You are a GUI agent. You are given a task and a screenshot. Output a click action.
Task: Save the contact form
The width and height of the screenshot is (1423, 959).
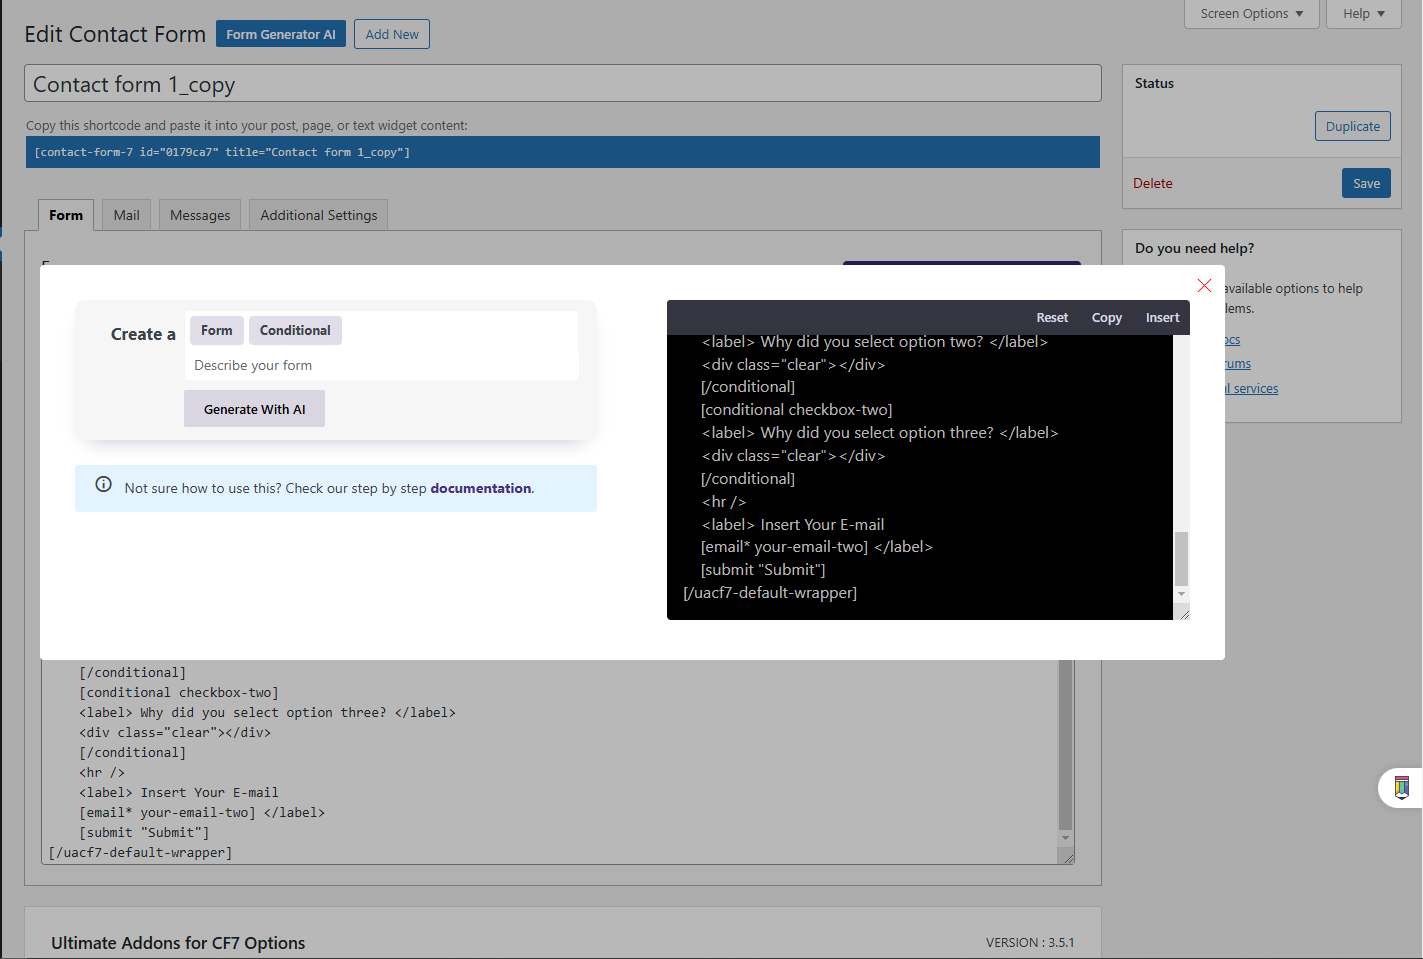[x=1366, y=183]
